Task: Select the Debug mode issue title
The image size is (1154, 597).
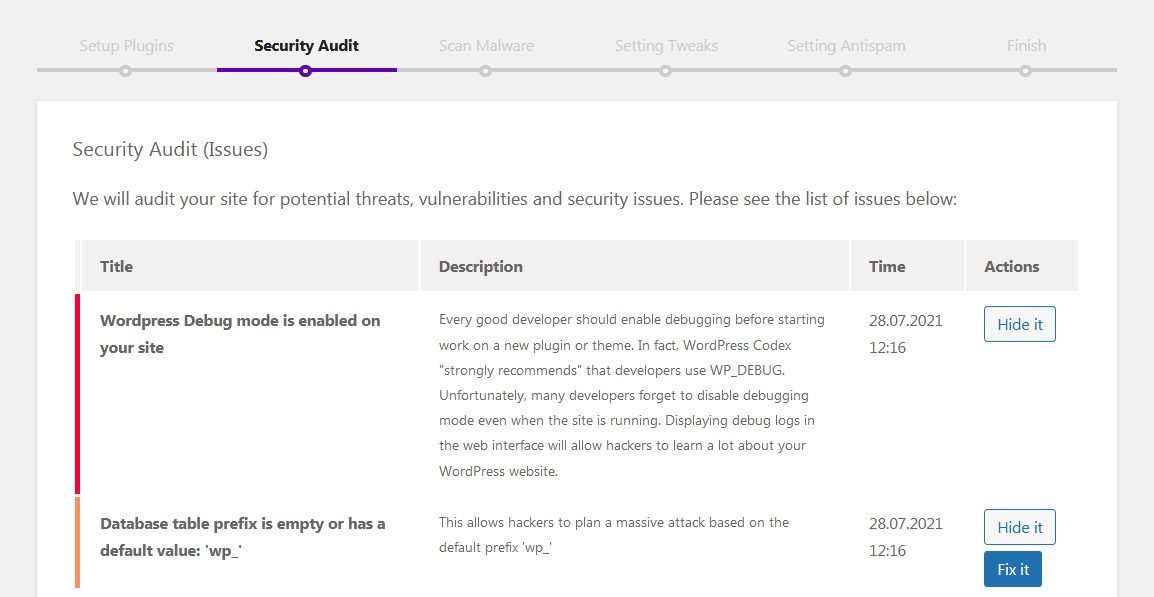Action: (x=240, y=334)
